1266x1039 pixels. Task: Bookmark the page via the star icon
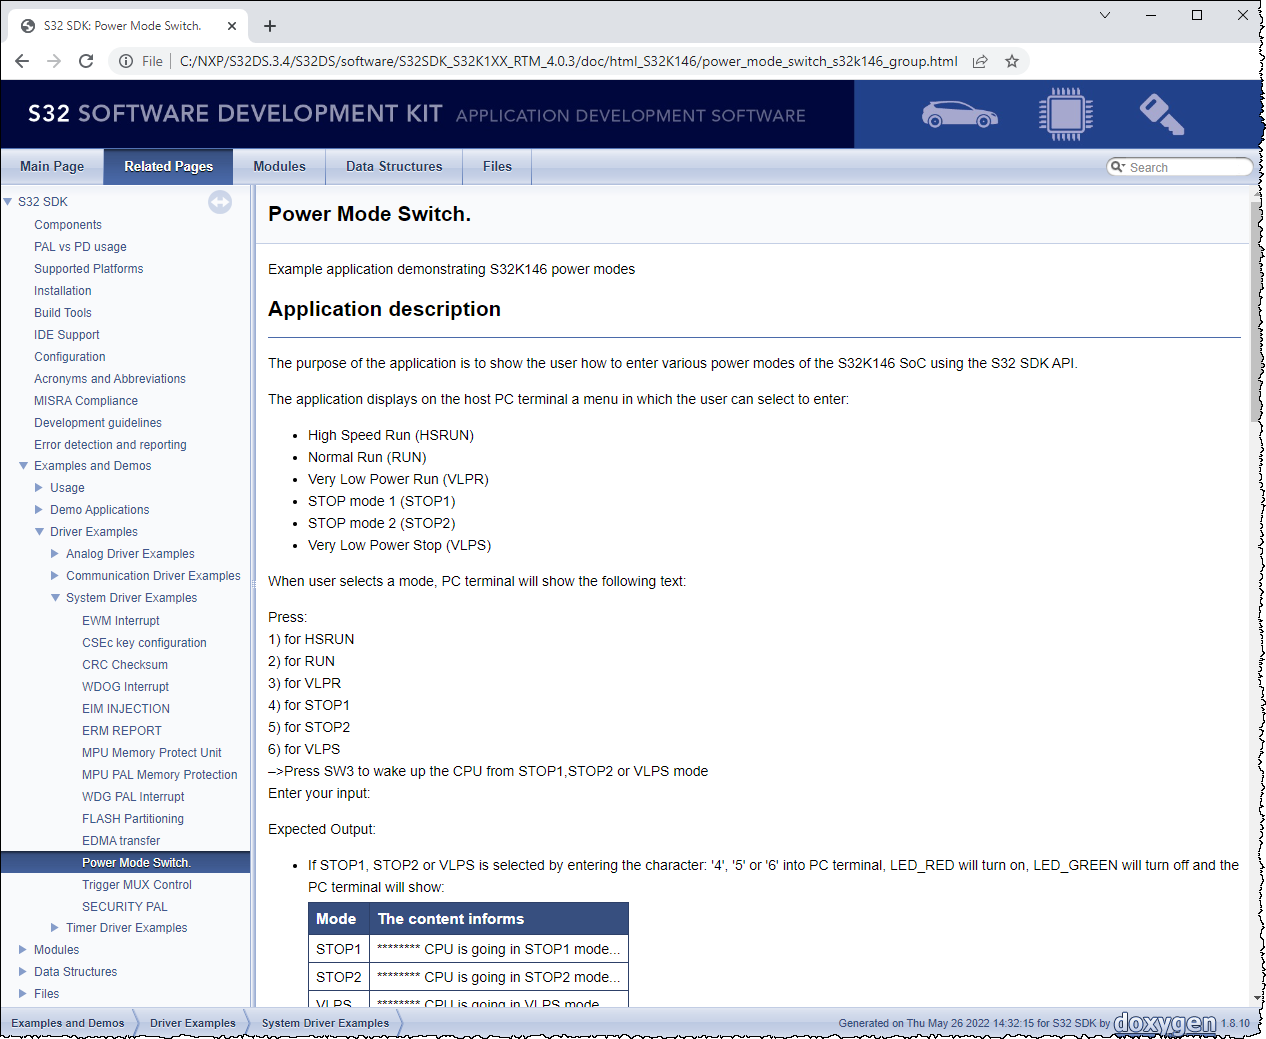[x=1012, y=61]
